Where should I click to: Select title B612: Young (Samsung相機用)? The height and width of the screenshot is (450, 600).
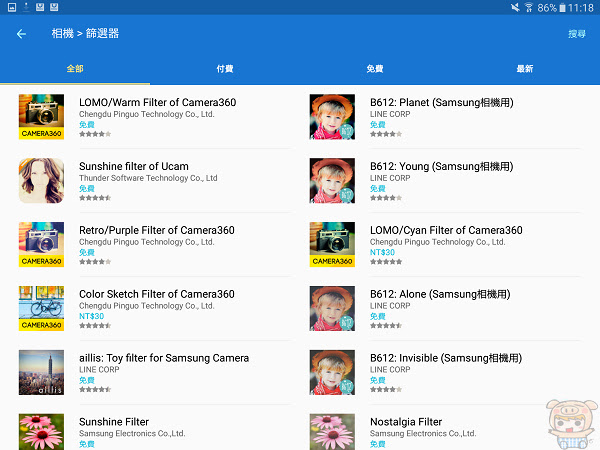click(442, 166)
